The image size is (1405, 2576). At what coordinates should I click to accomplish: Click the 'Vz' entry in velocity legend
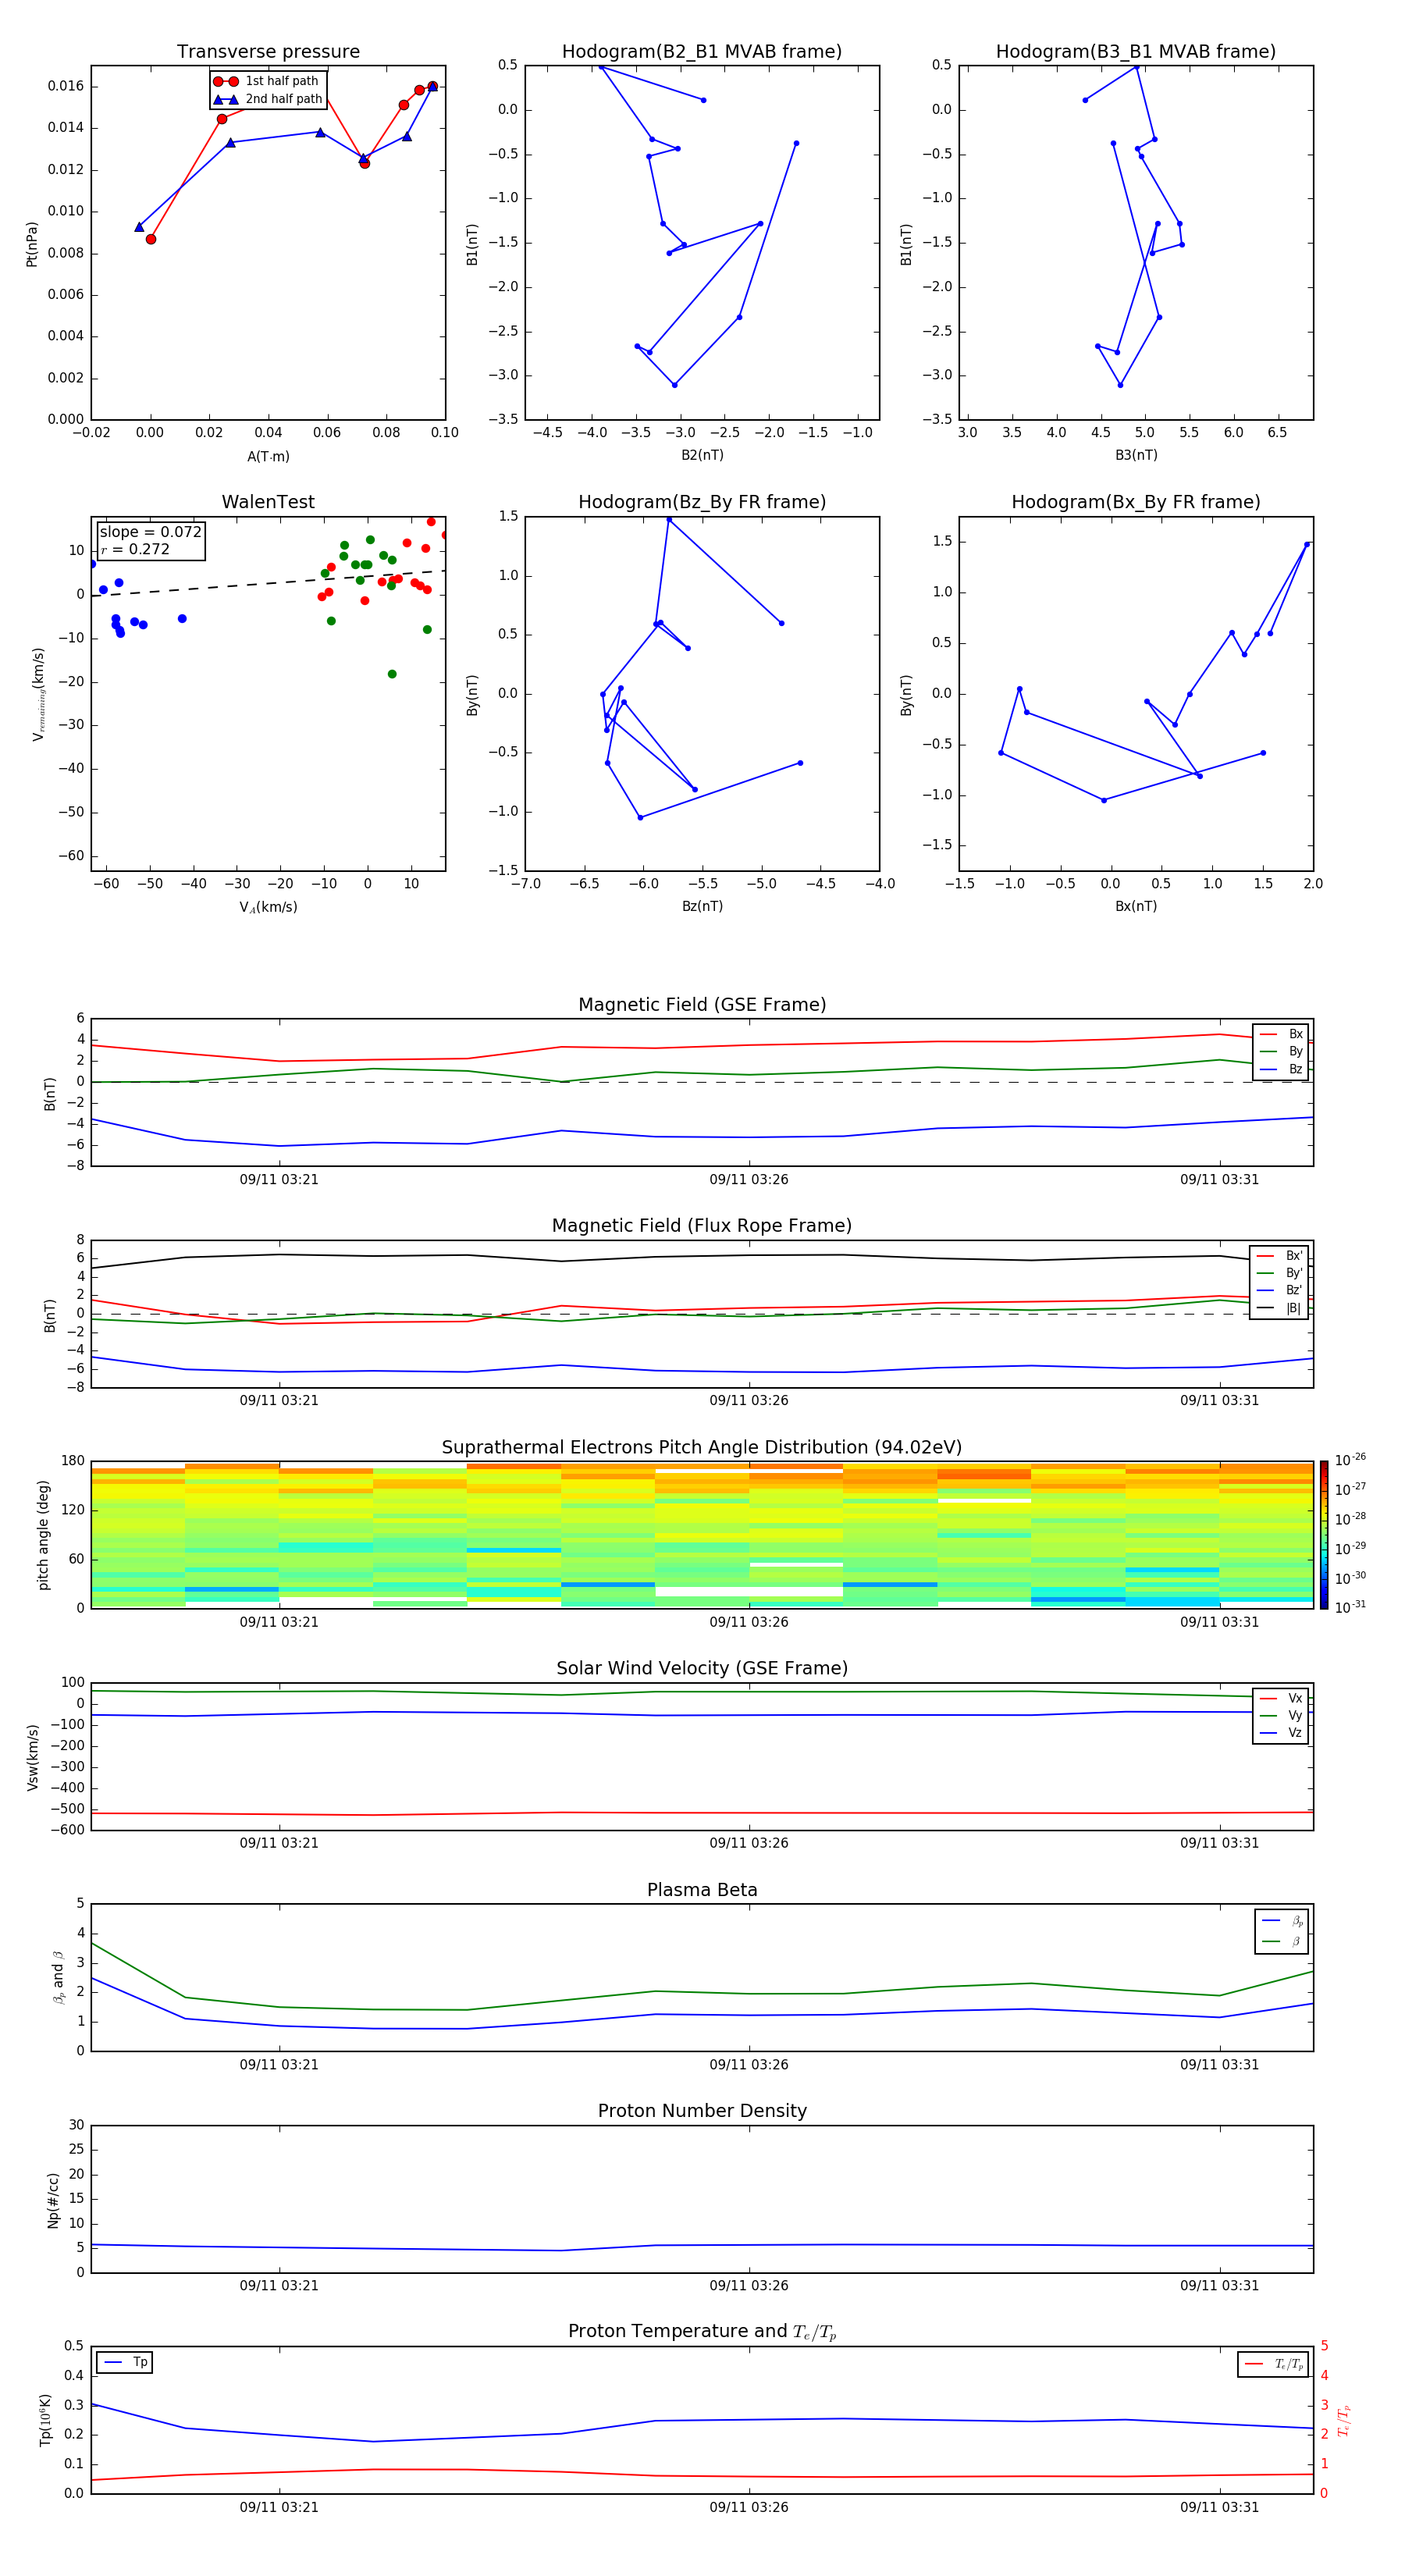click(x=1281, y=1733)
